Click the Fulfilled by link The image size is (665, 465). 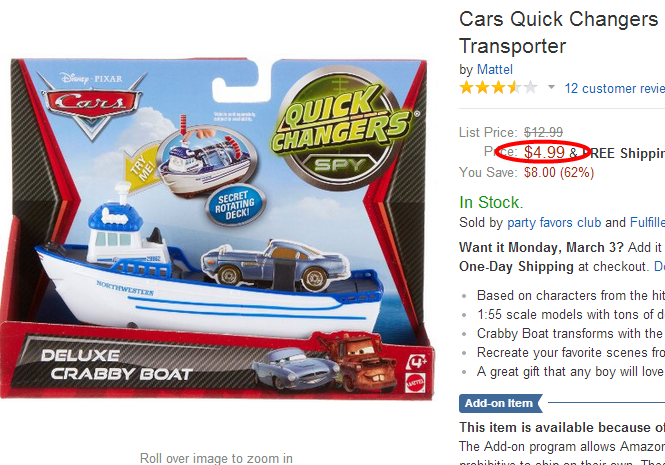[x=647, y=222]
